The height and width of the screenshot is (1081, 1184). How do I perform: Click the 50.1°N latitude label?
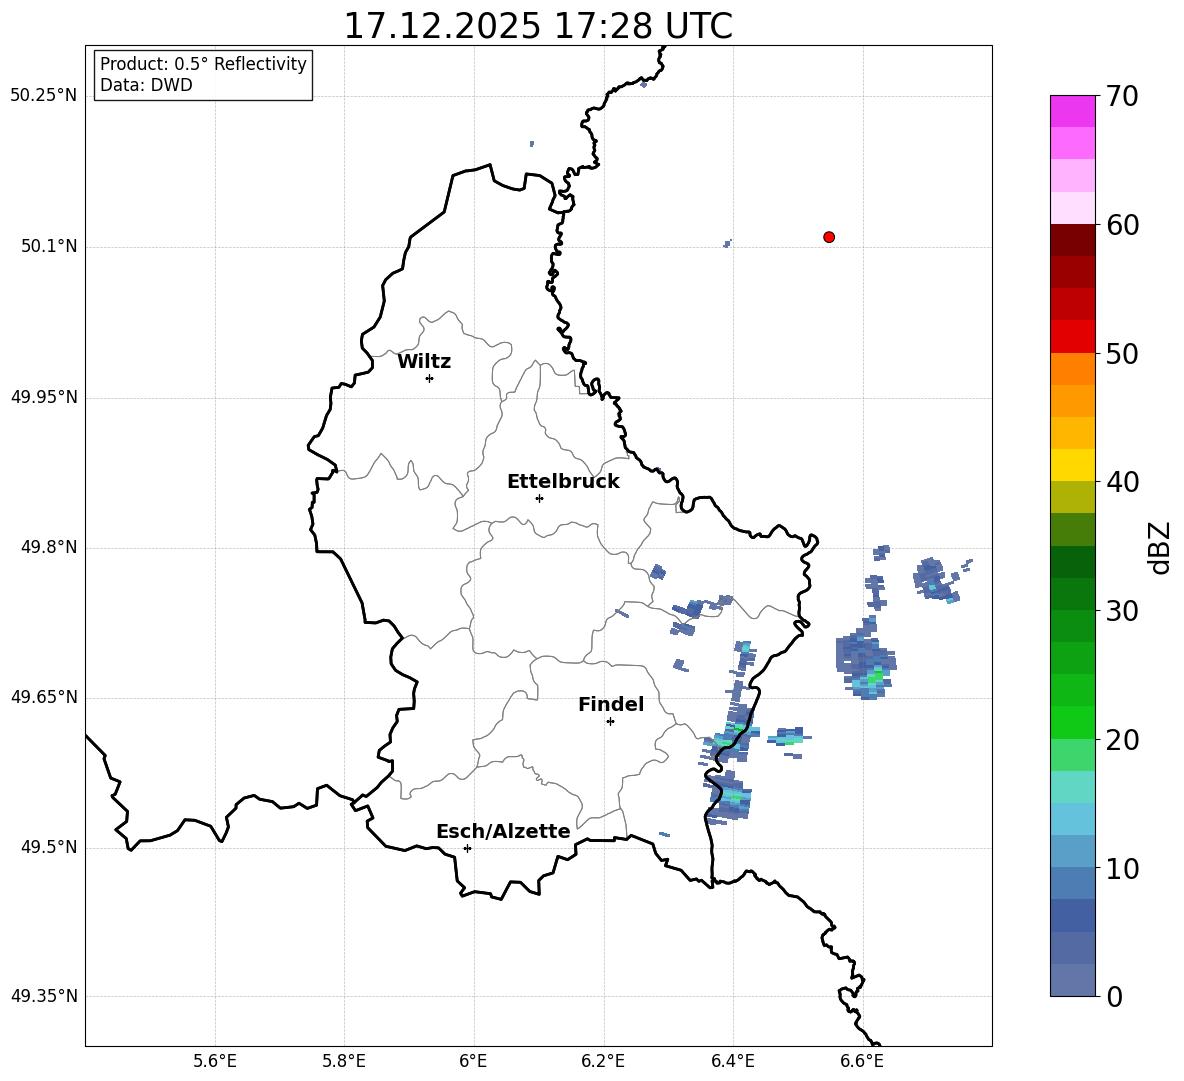click(49, 246)
